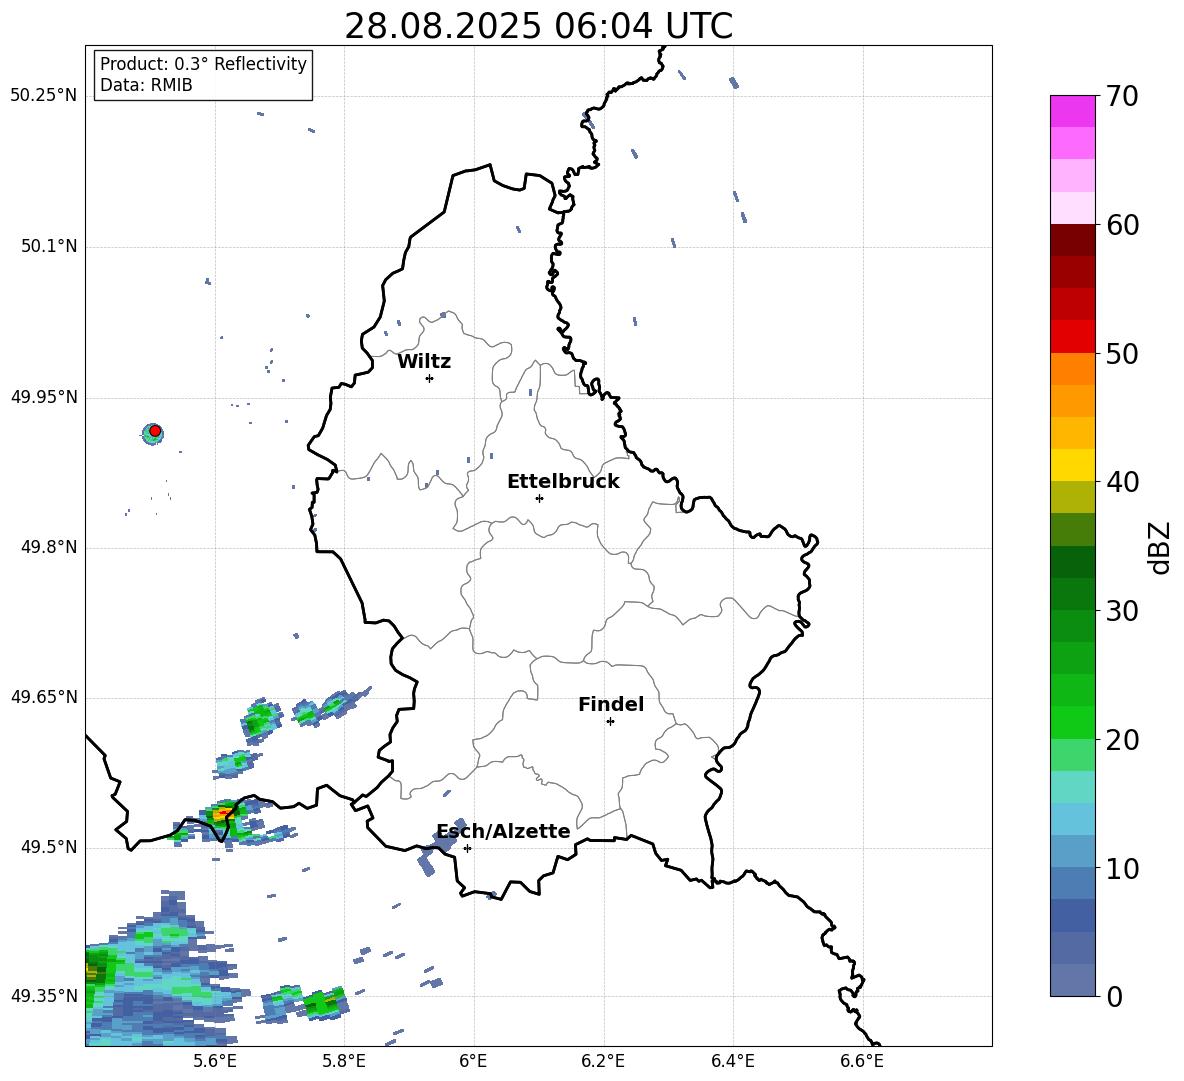
Task: Click the 5.8°E longitude label
Action: (344, 1061)
